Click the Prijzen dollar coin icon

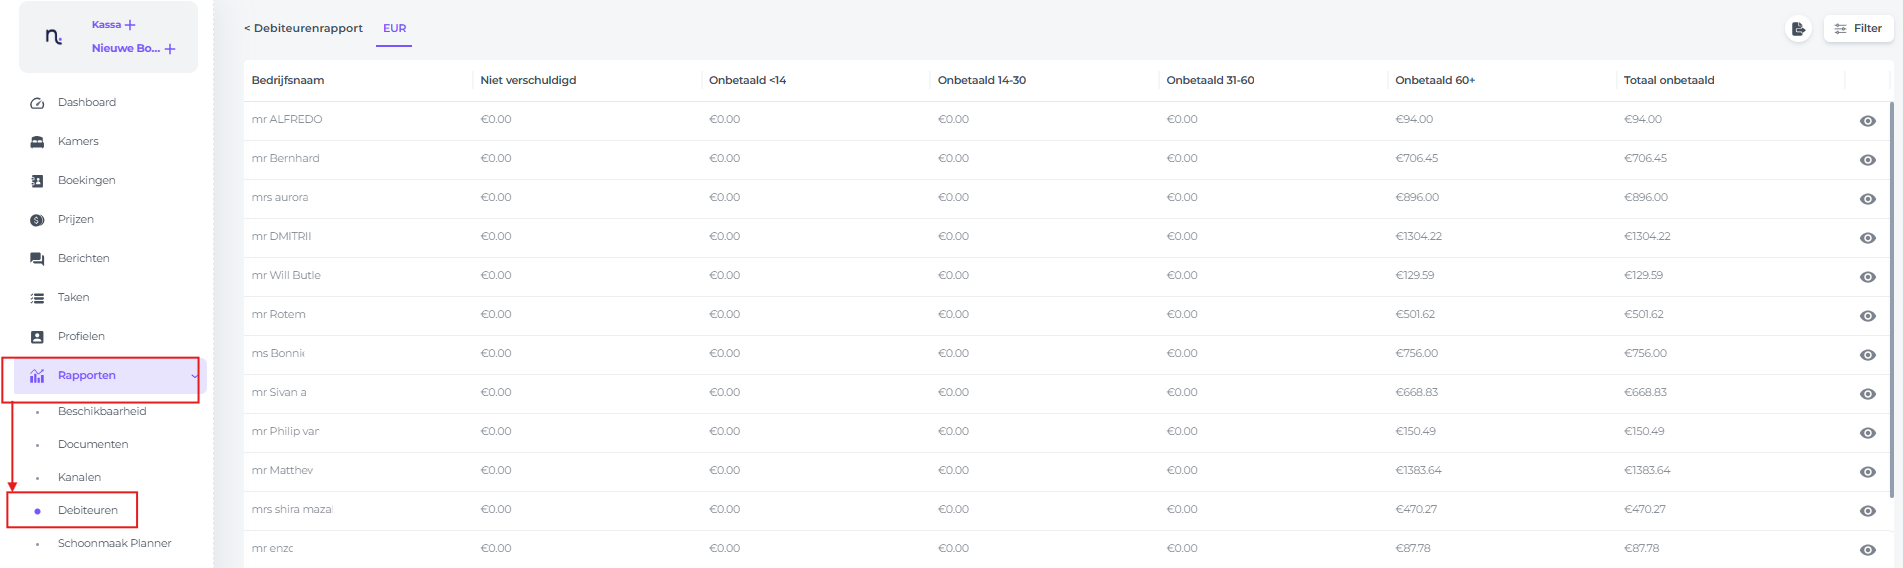37,220
